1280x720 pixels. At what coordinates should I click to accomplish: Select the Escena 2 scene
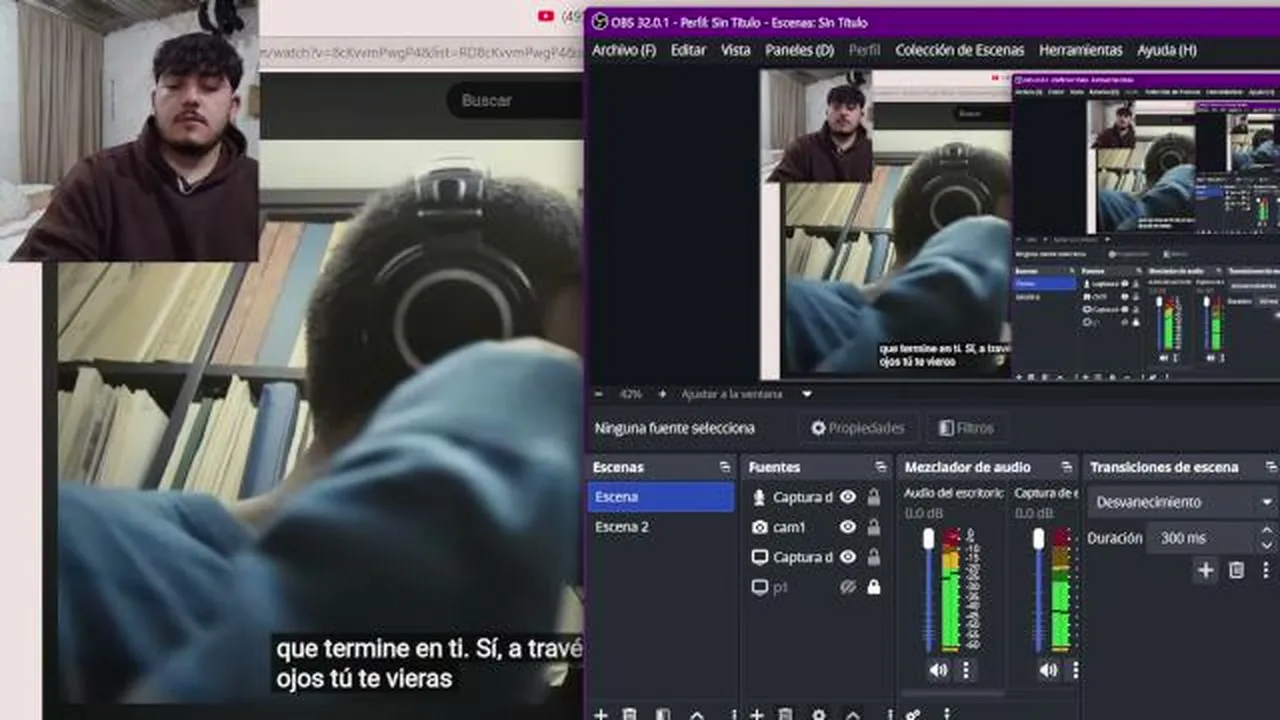(x=661, y=527)
